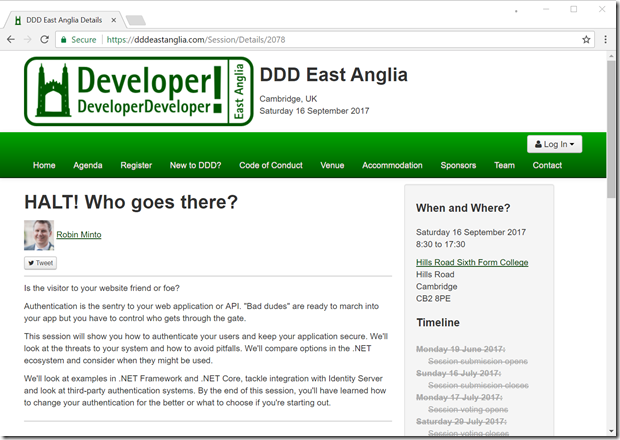This screenshot has width=620, height=440.
Task: Click 'Is the visitor to your website friend or foe?'
Action: point(102,288)
